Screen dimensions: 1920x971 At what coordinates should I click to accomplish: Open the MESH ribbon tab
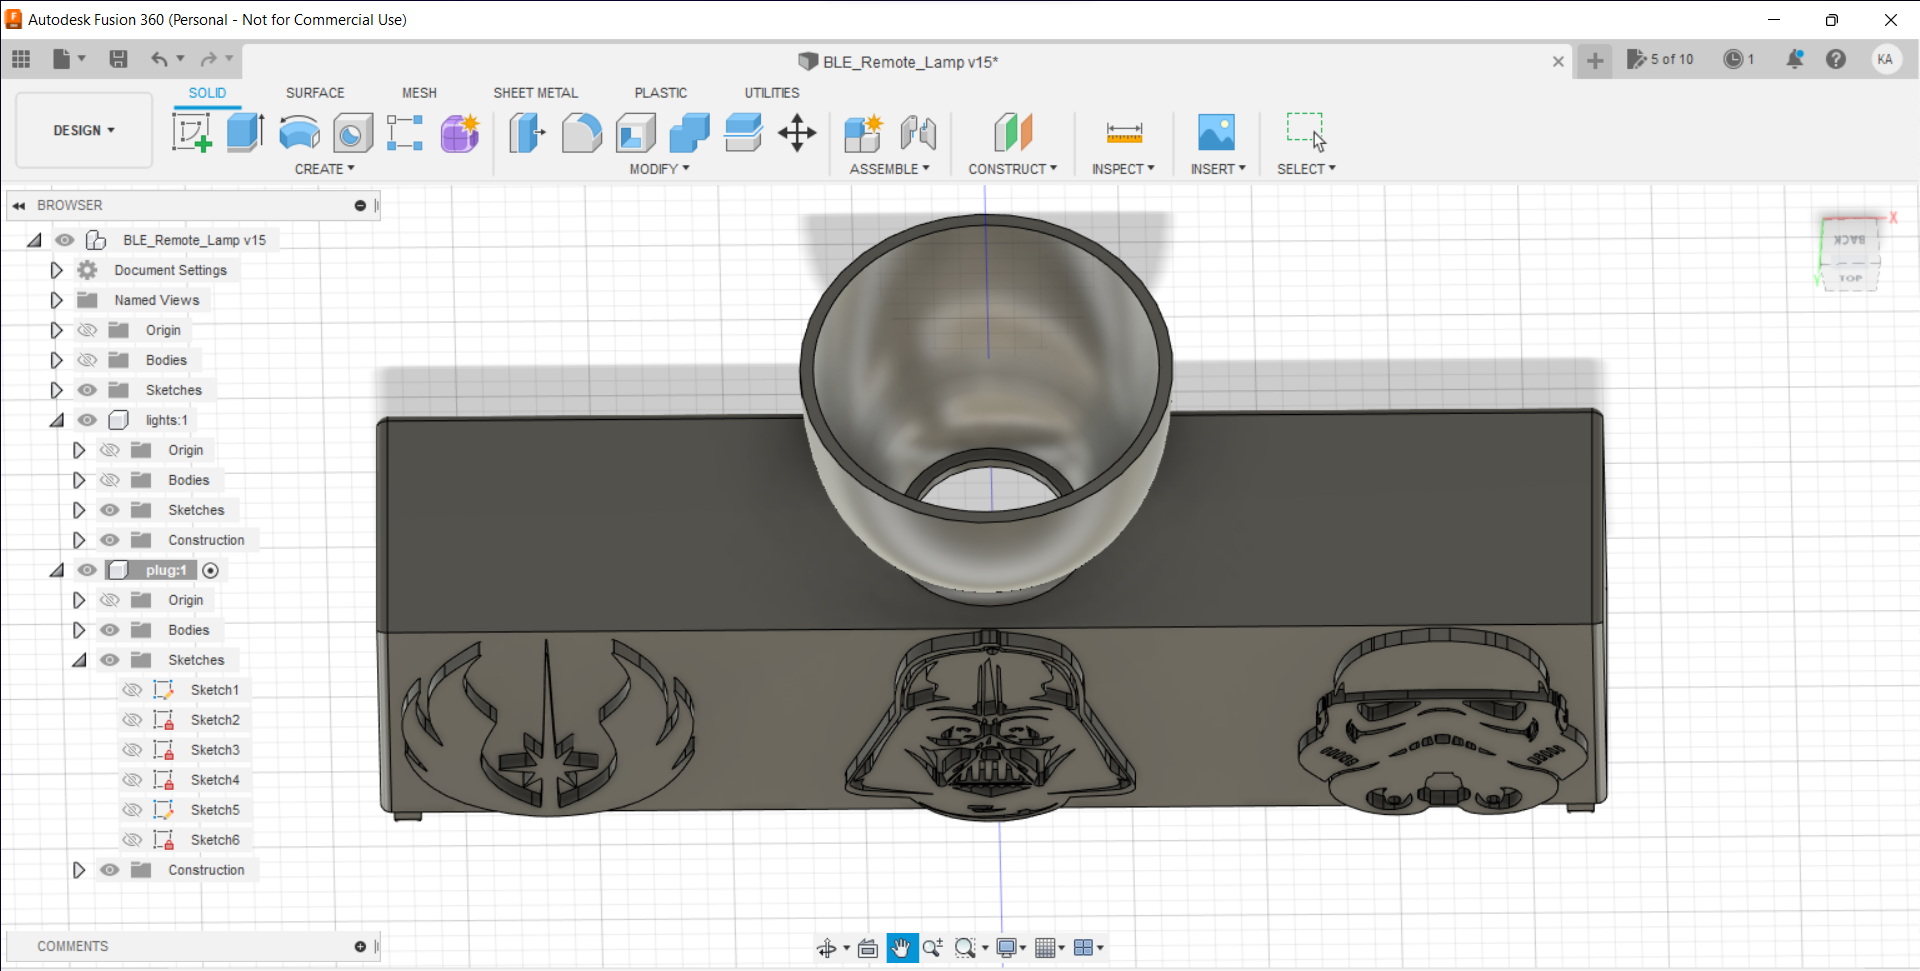click(x=419, y=92)
